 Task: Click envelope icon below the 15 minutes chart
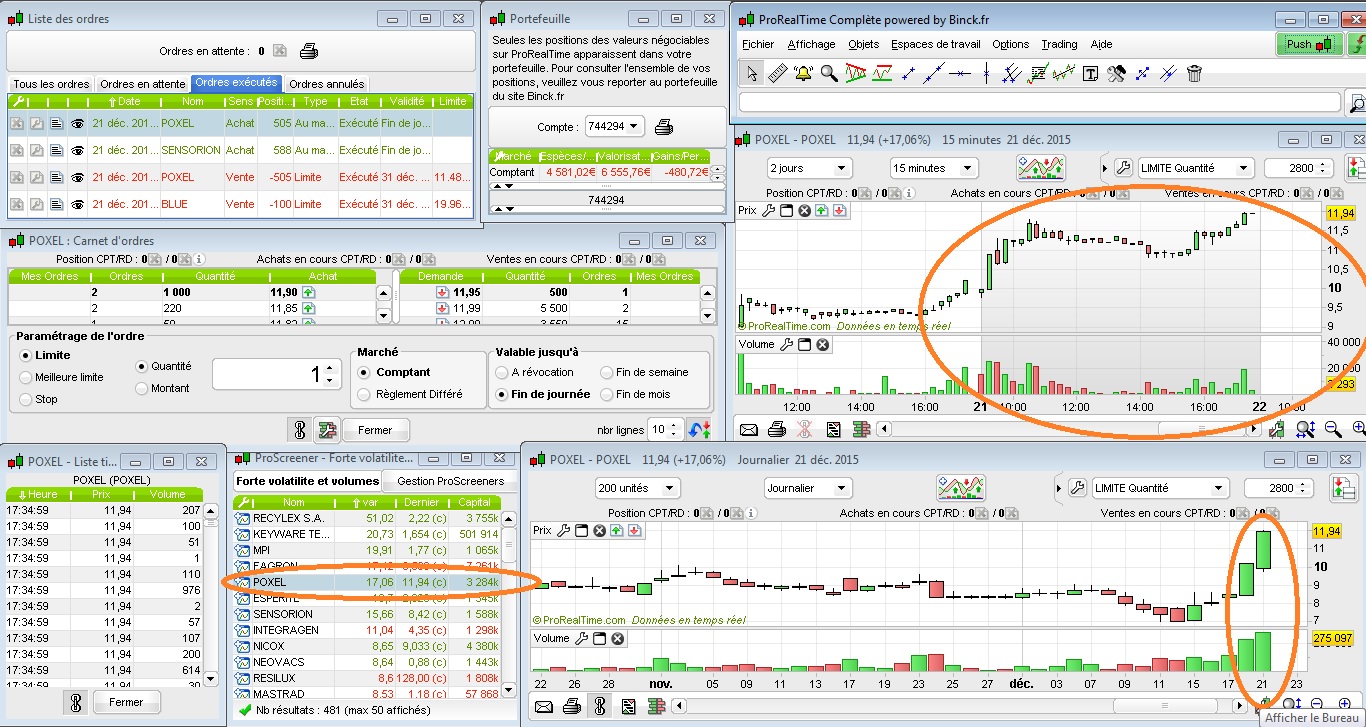click(x=749, y=429)
